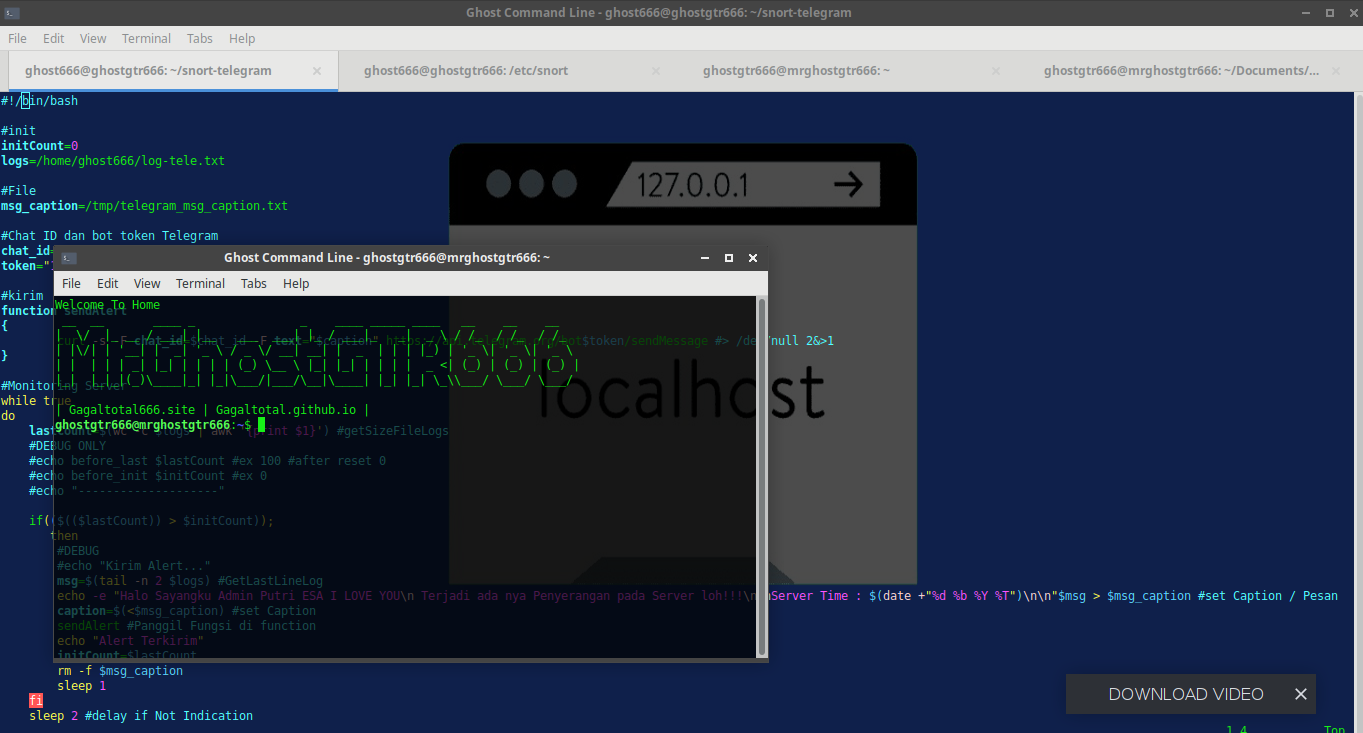The height and width of the screenshot is (733, 1363).
Task: Close the /etc/snort tab
Action: (656, 71)
